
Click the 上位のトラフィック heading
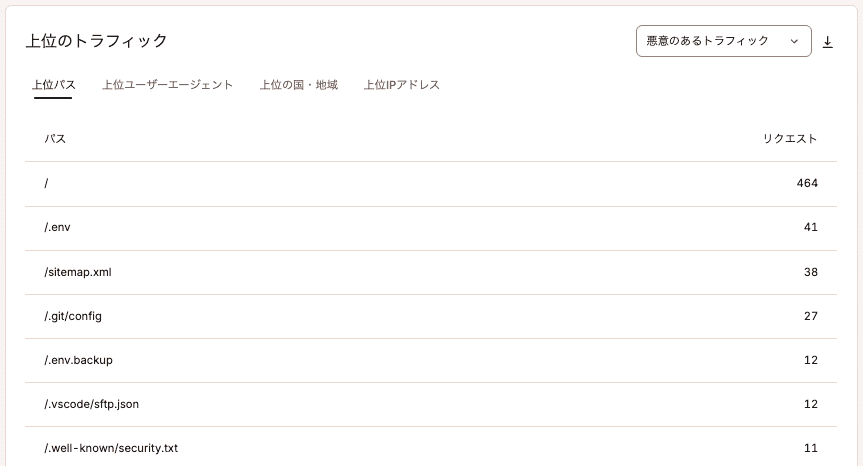coord(96,41)
